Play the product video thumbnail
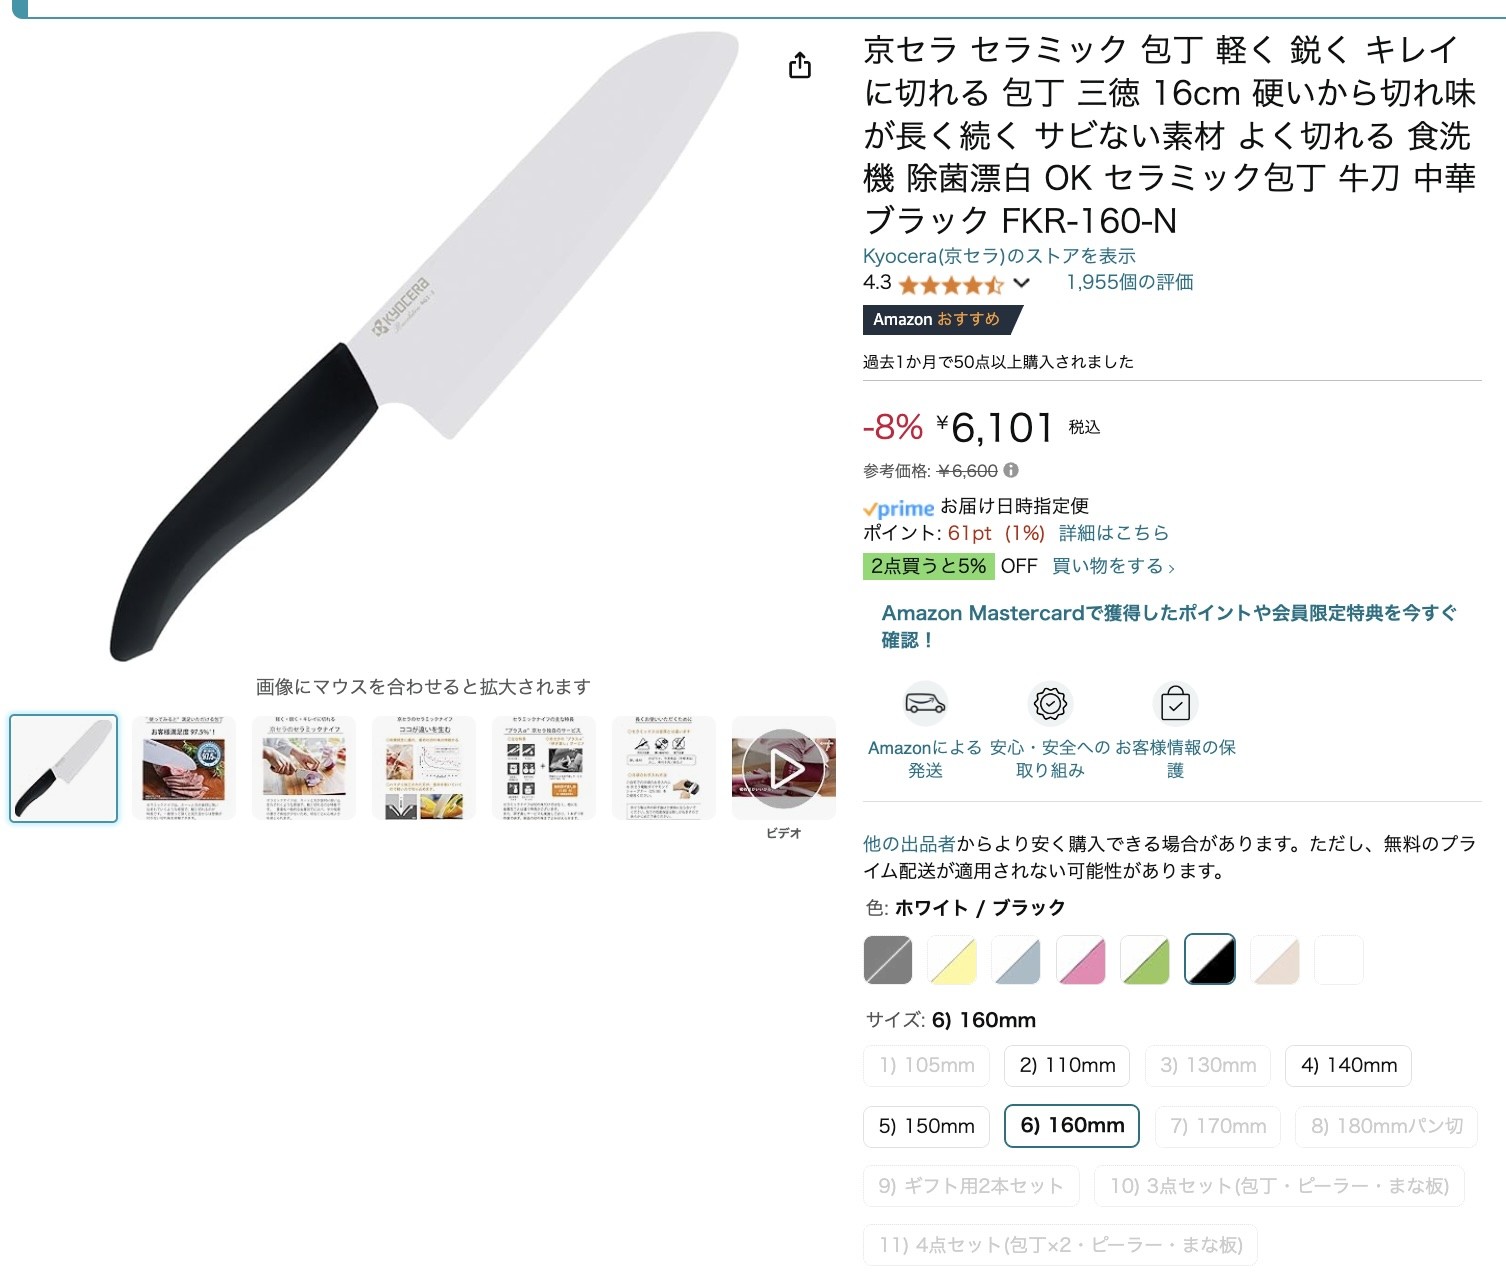This screenshot has height=1284, width=1506. 784,769
